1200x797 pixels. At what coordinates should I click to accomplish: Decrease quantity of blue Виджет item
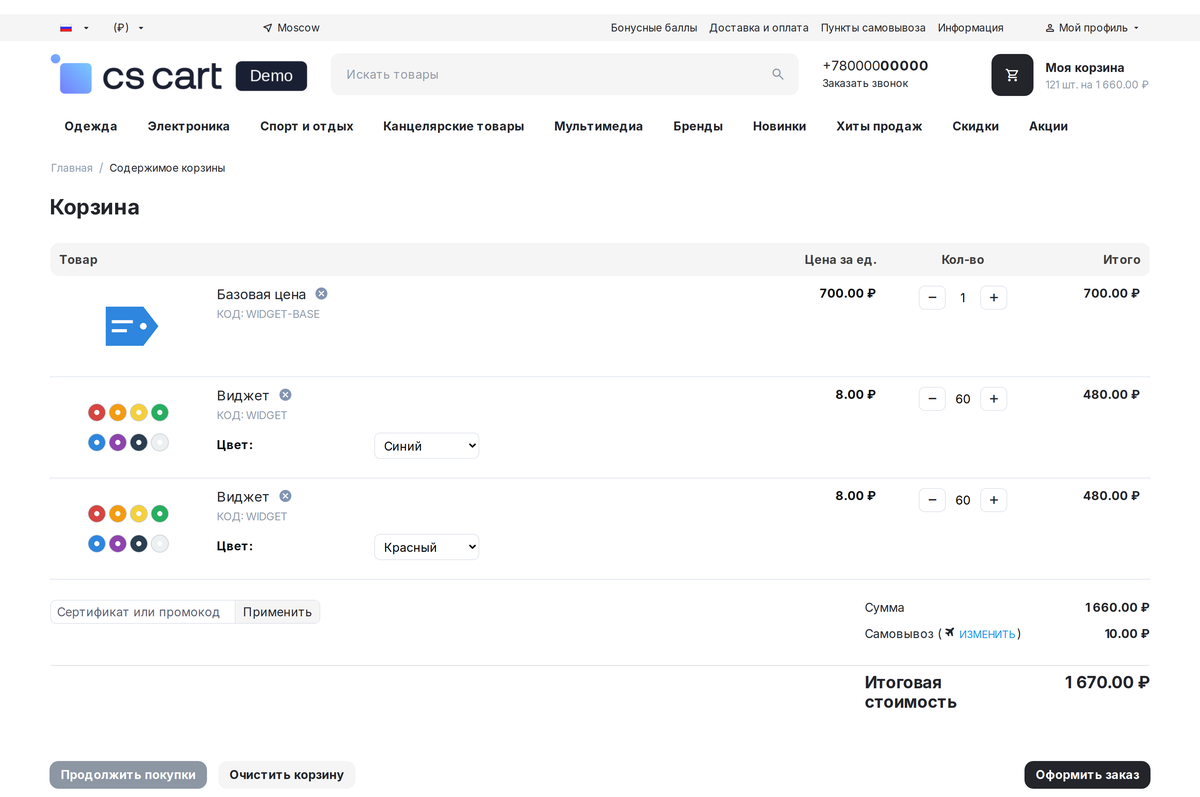(x=932, y=399)
